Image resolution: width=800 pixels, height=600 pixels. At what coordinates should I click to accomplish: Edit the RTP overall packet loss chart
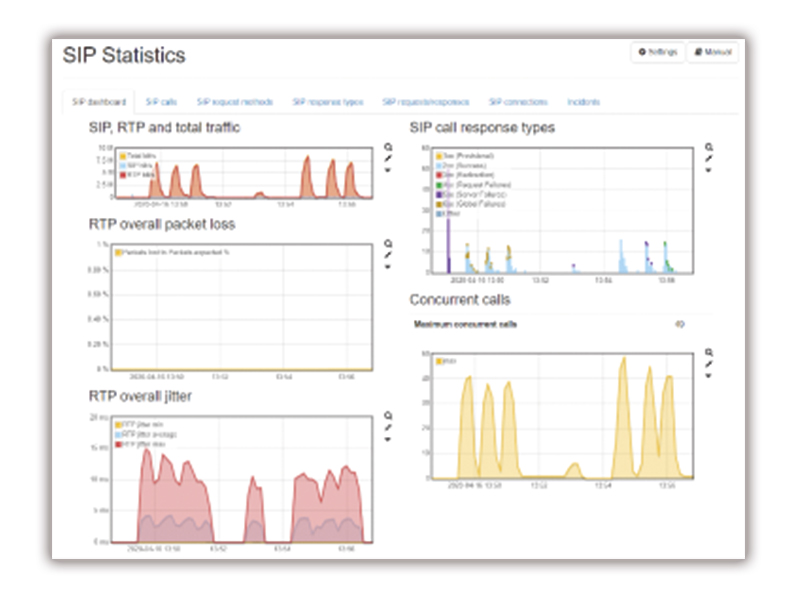pos(387,255)
